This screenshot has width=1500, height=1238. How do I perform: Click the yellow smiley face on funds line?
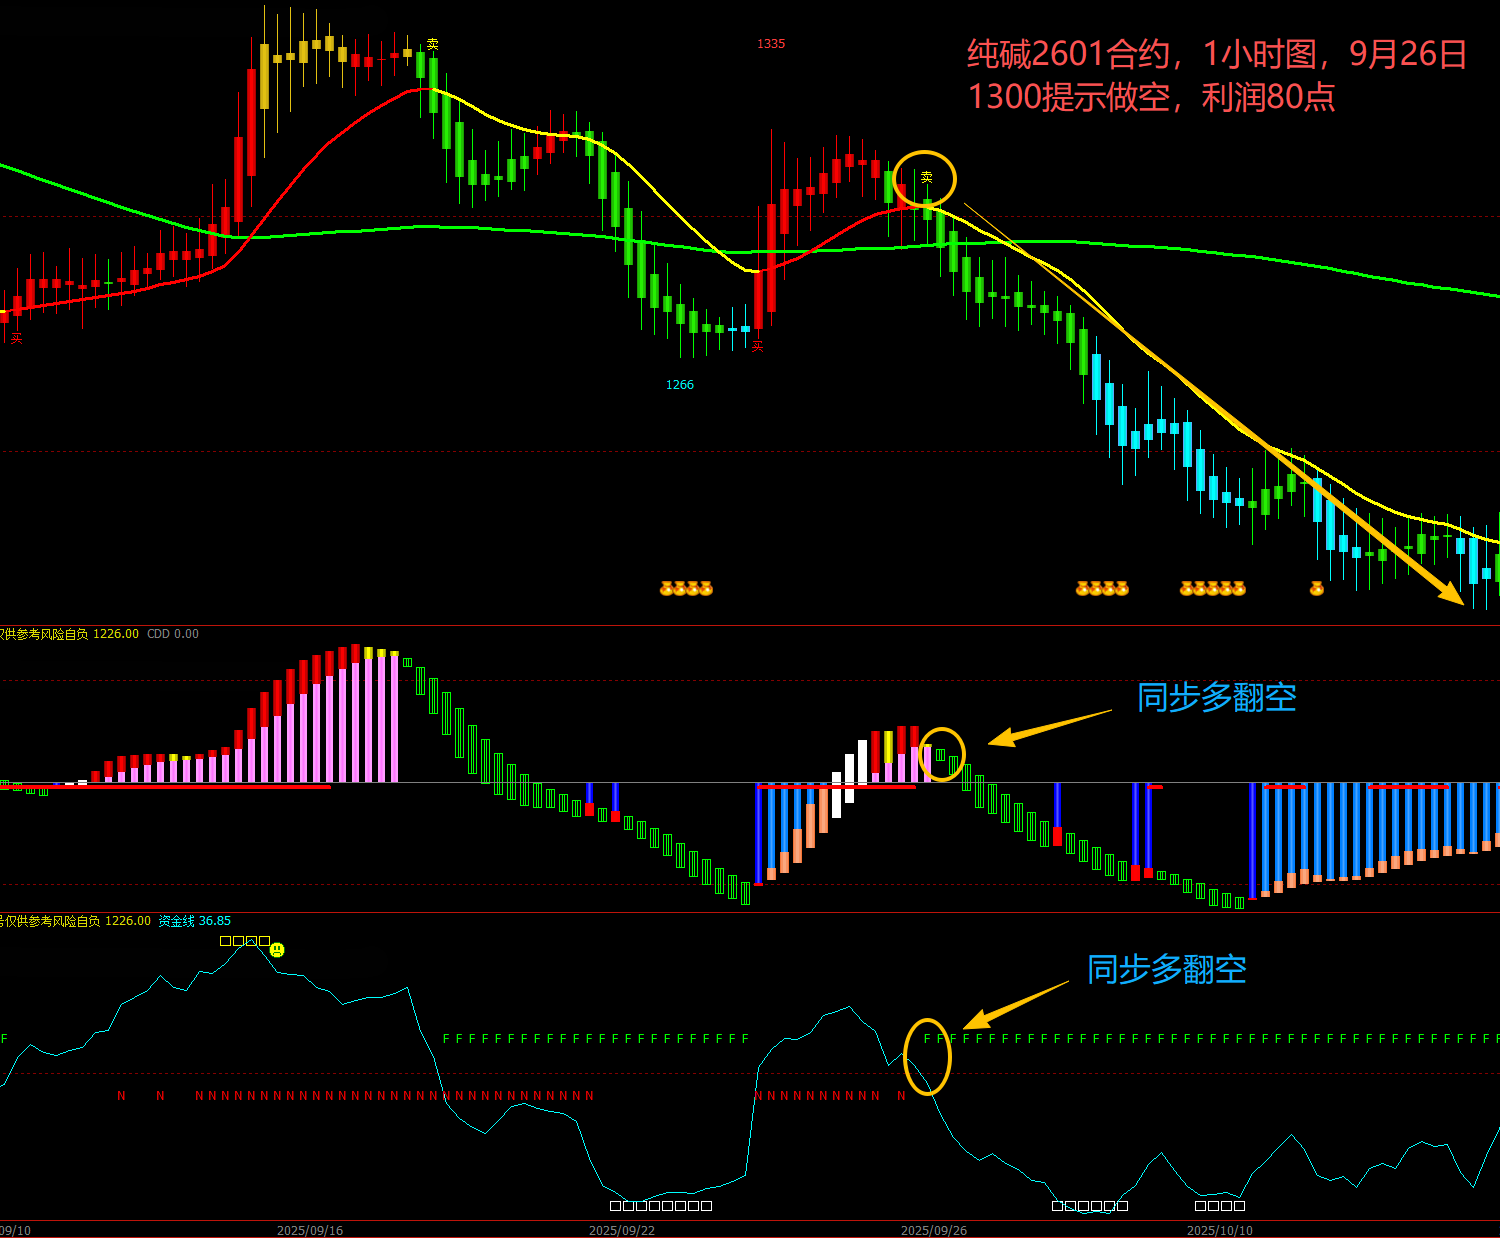(x=277, y=949)
